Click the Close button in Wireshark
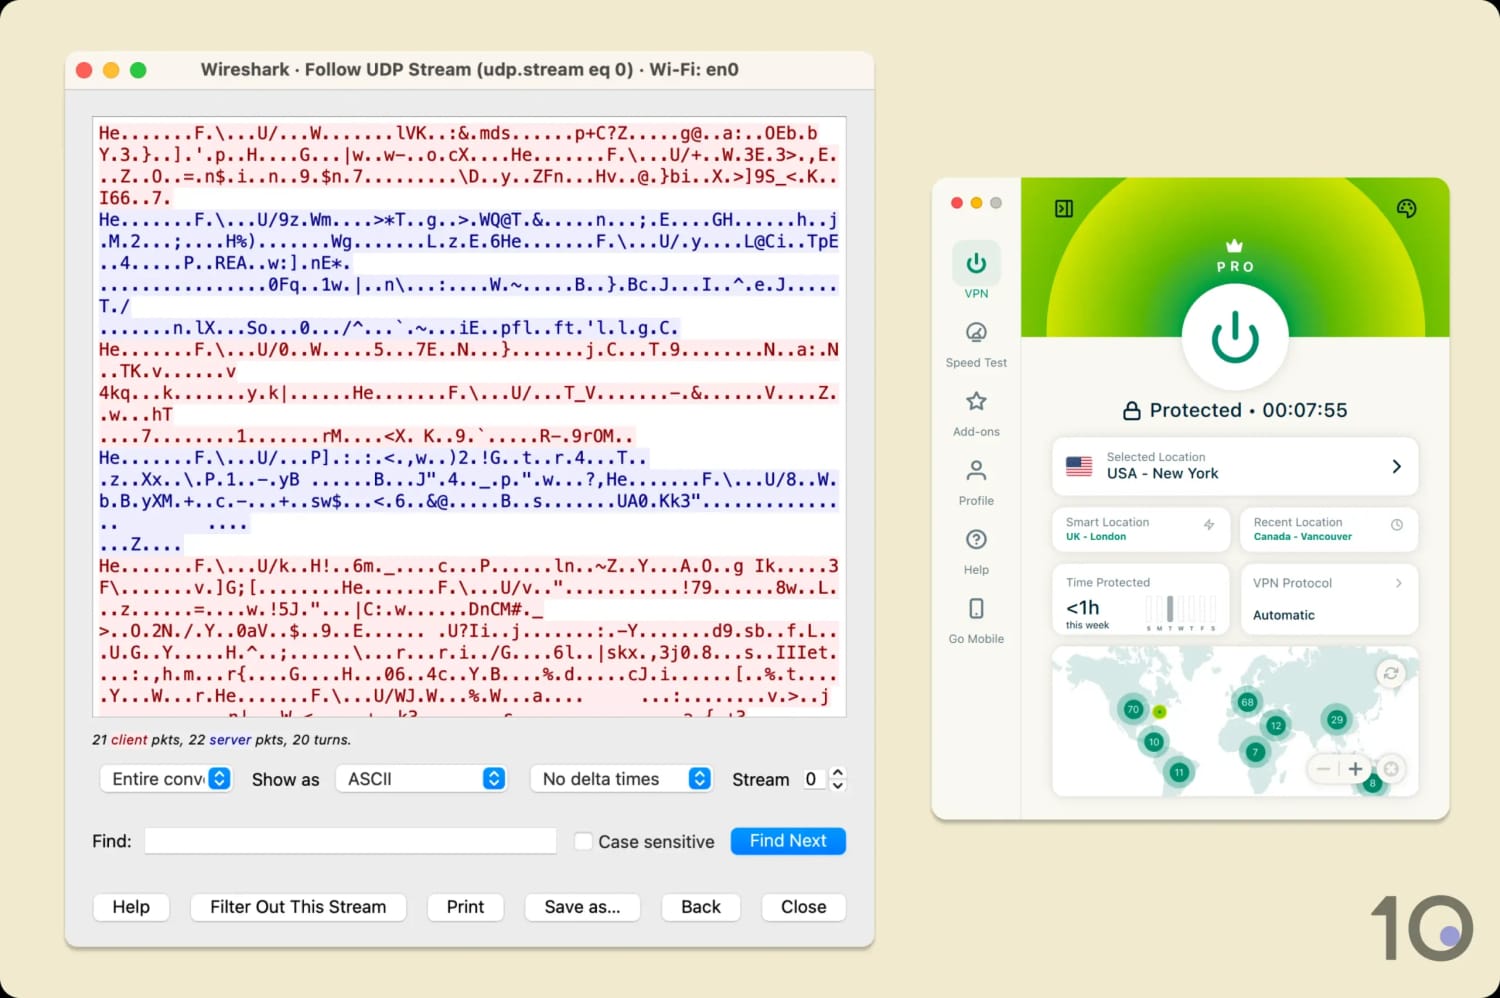Image resolution: width=1500 pixels, height=998 pixels. [x=803, y=907]
